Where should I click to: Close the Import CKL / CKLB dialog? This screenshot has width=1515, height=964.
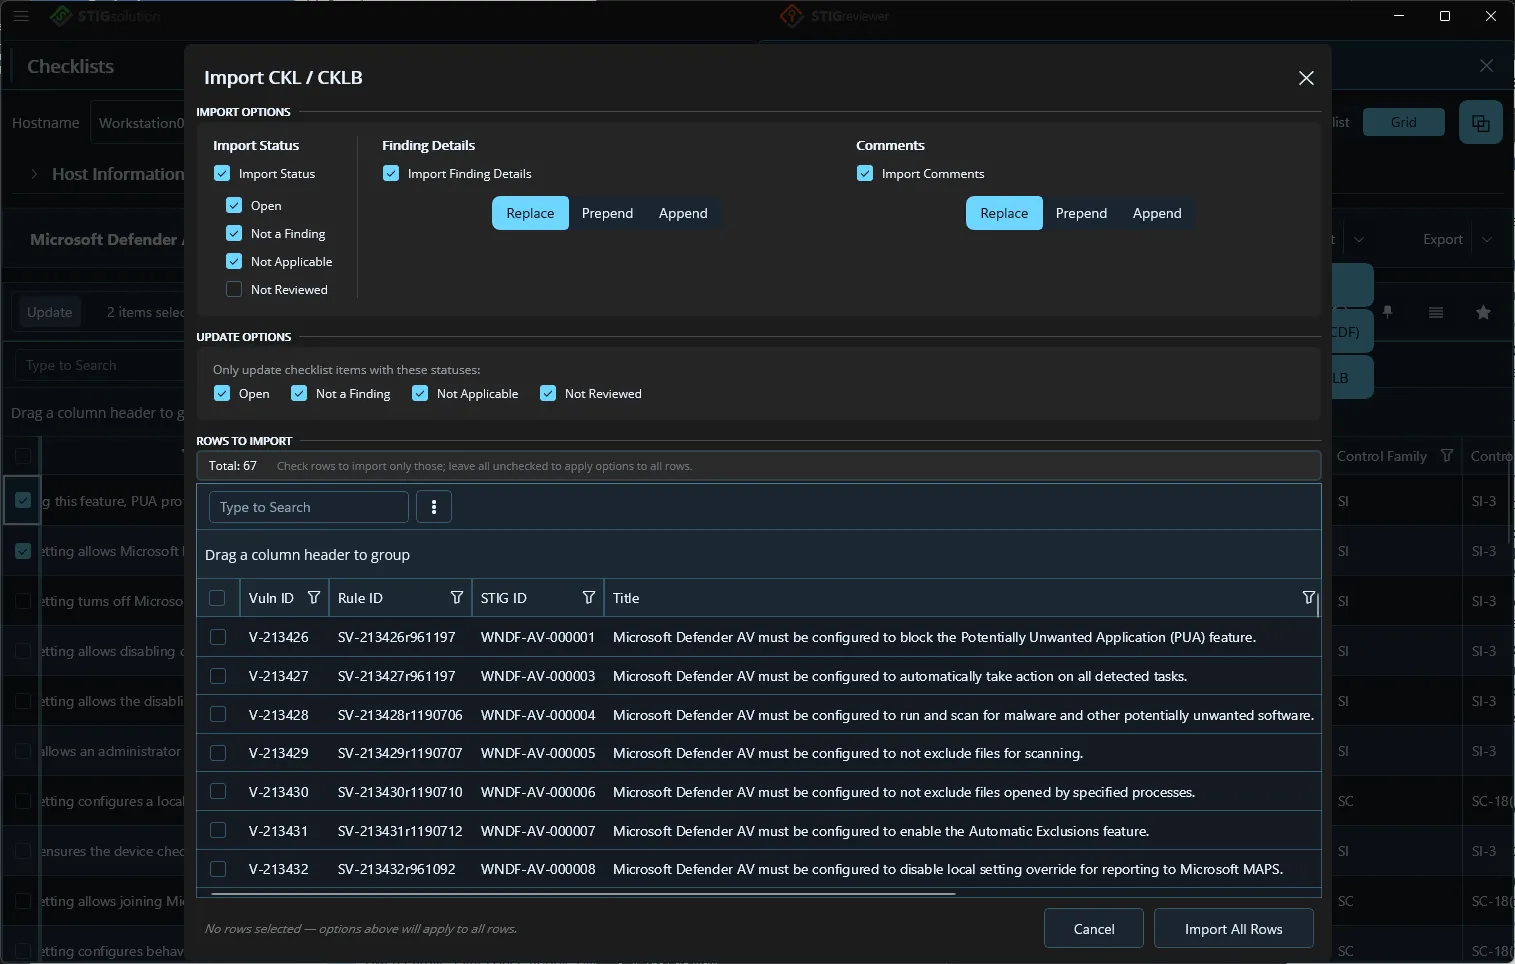pos(1306,78)
